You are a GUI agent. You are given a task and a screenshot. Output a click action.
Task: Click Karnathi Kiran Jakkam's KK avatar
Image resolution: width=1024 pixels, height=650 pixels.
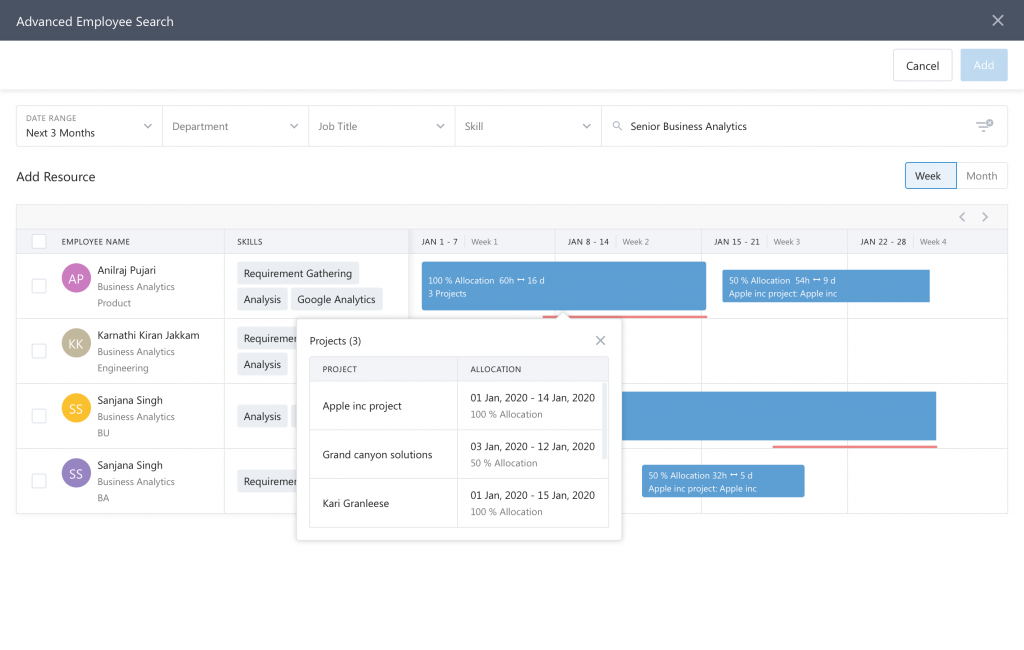[76, 343]
